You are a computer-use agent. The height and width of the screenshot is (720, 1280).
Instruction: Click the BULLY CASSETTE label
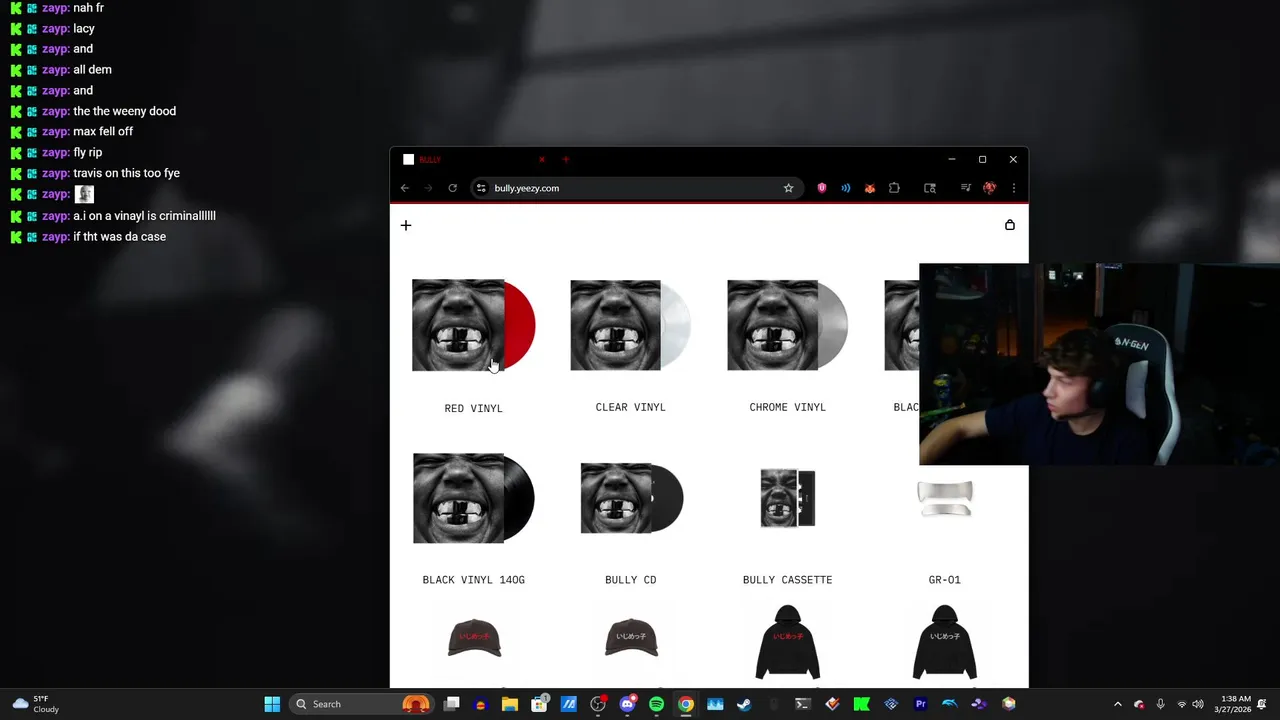pyautogui.click(x=788, y=580)
